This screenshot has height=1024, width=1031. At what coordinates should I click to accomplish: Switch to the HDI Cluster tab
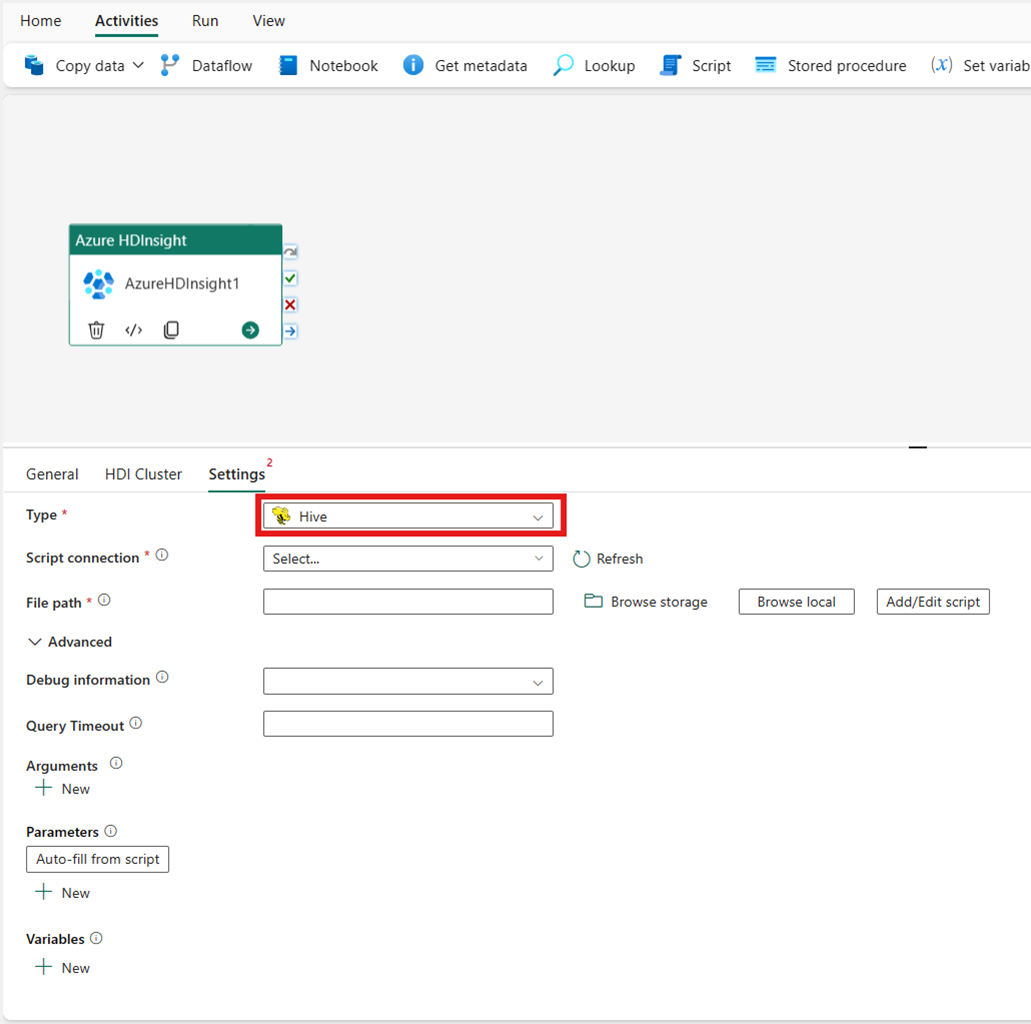(143, 474)
